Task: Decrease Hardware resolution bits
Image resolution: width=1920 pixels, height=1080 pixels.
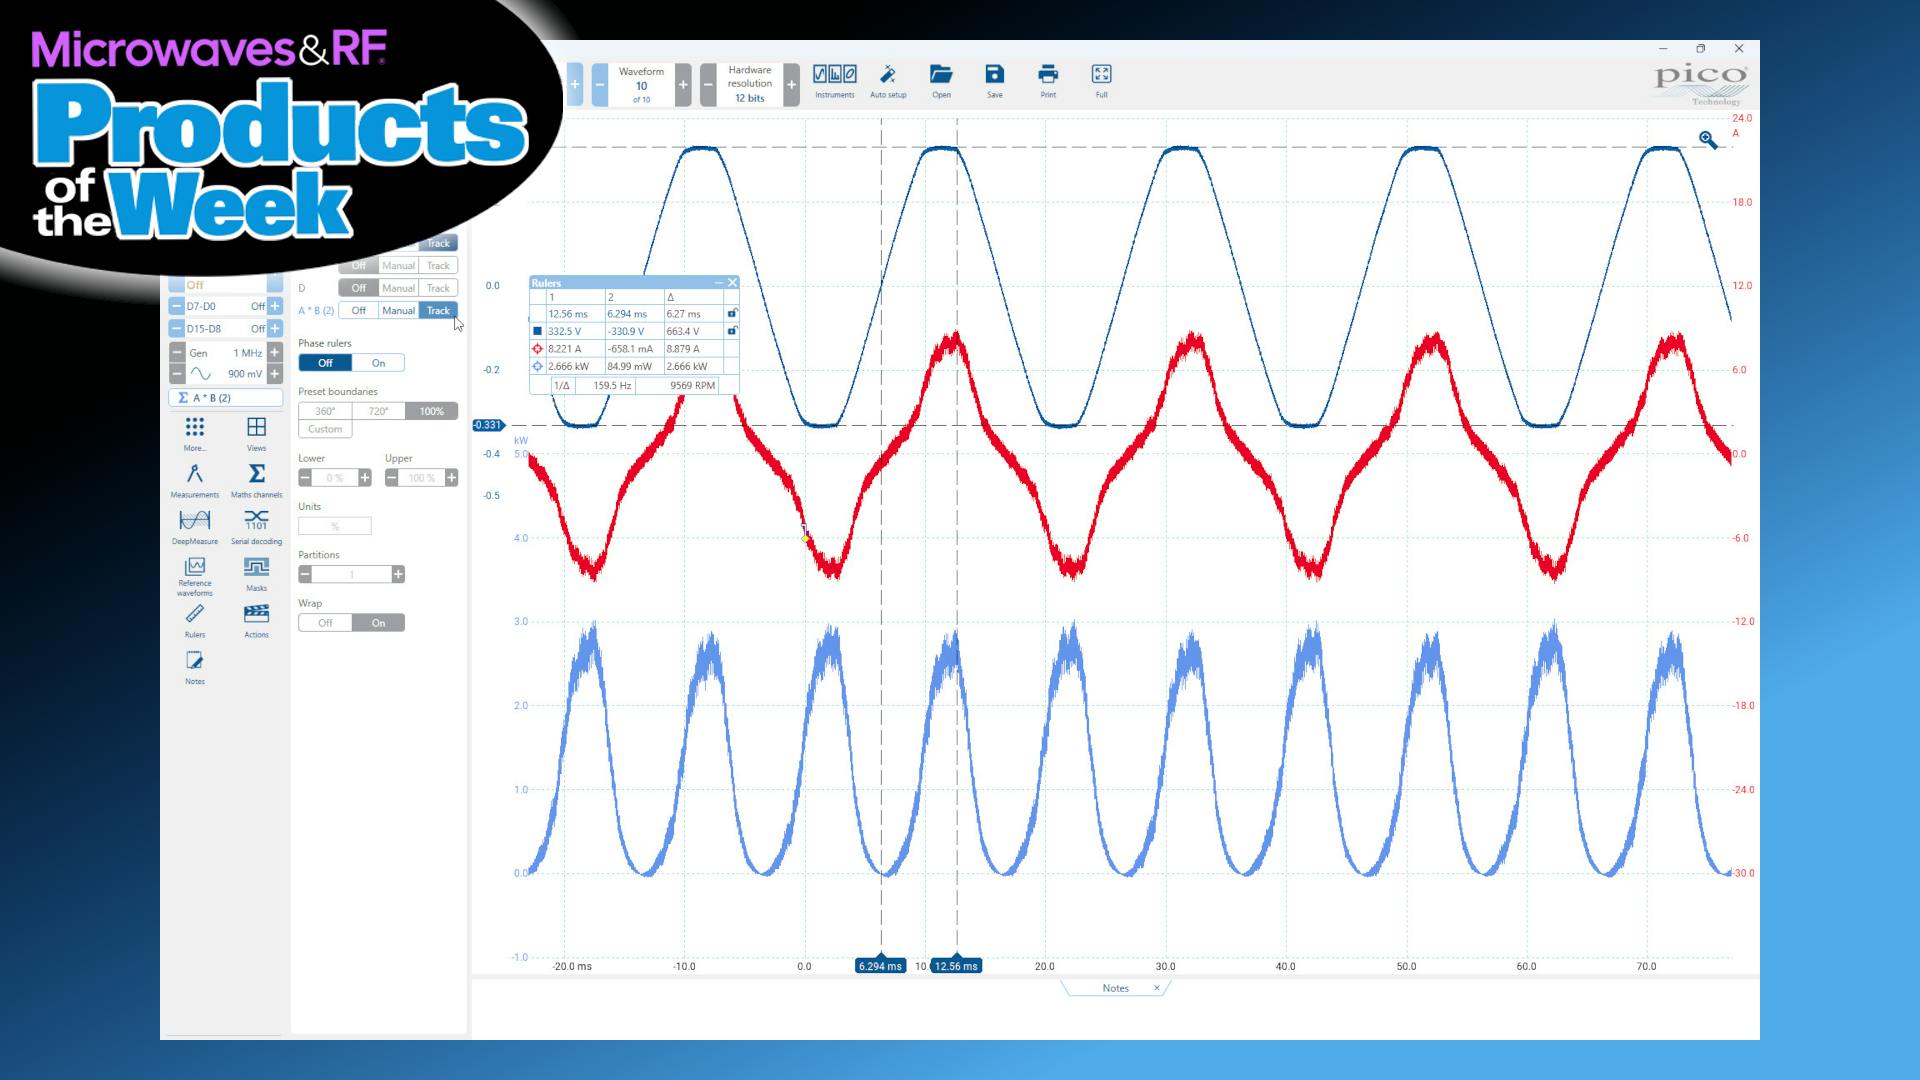Action: pyautogui.click(x=708, y=85)
